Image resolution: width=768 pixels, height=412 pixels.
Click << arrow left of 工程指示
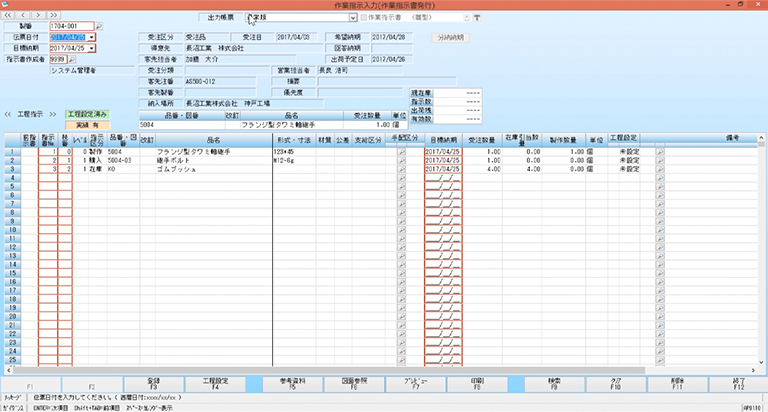coord(8,114)
